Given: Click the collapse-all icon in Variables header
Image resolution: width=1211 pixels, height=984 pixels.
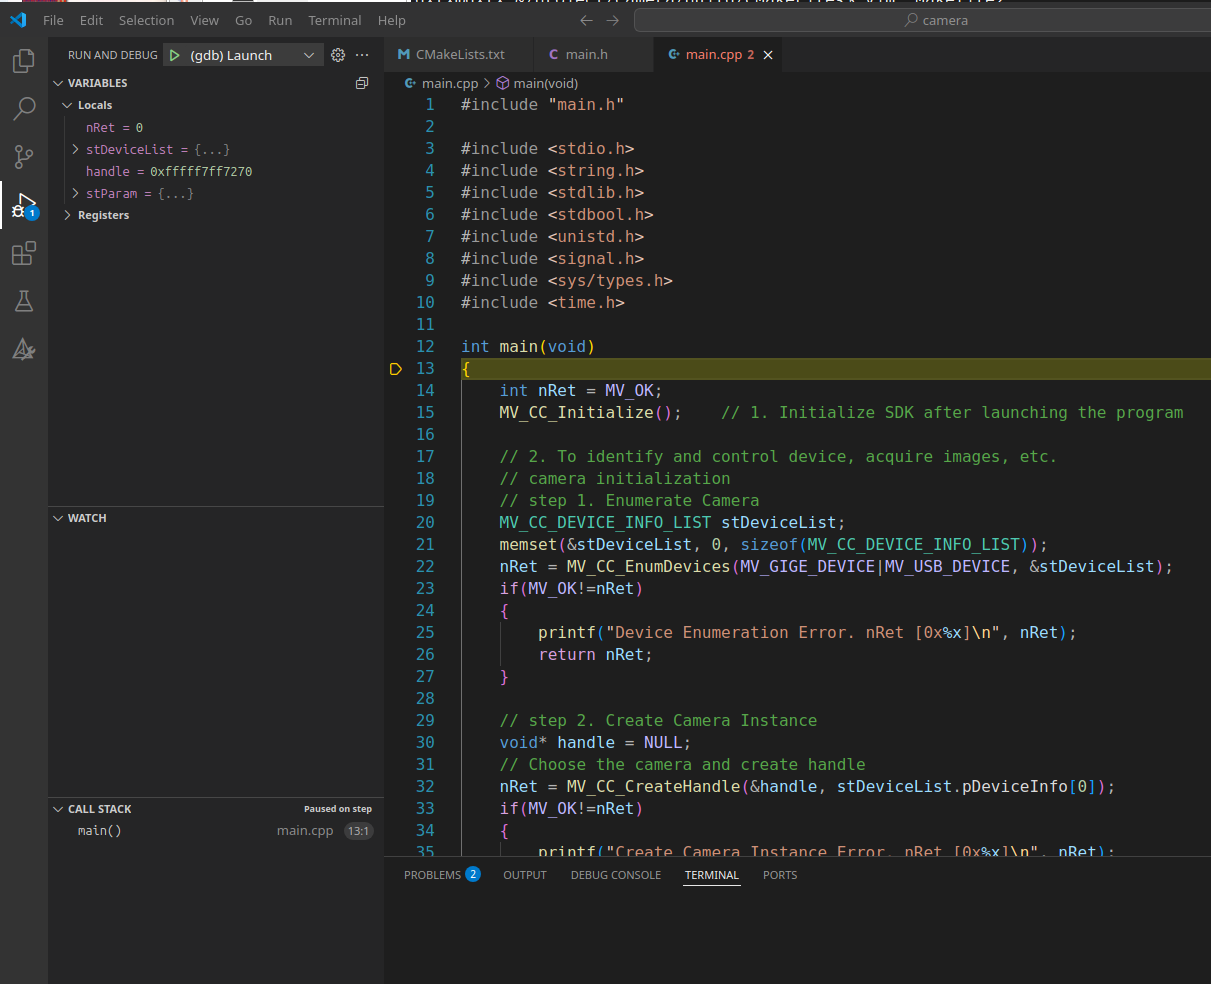Looking at the screenshot, I should coord(361,83).
